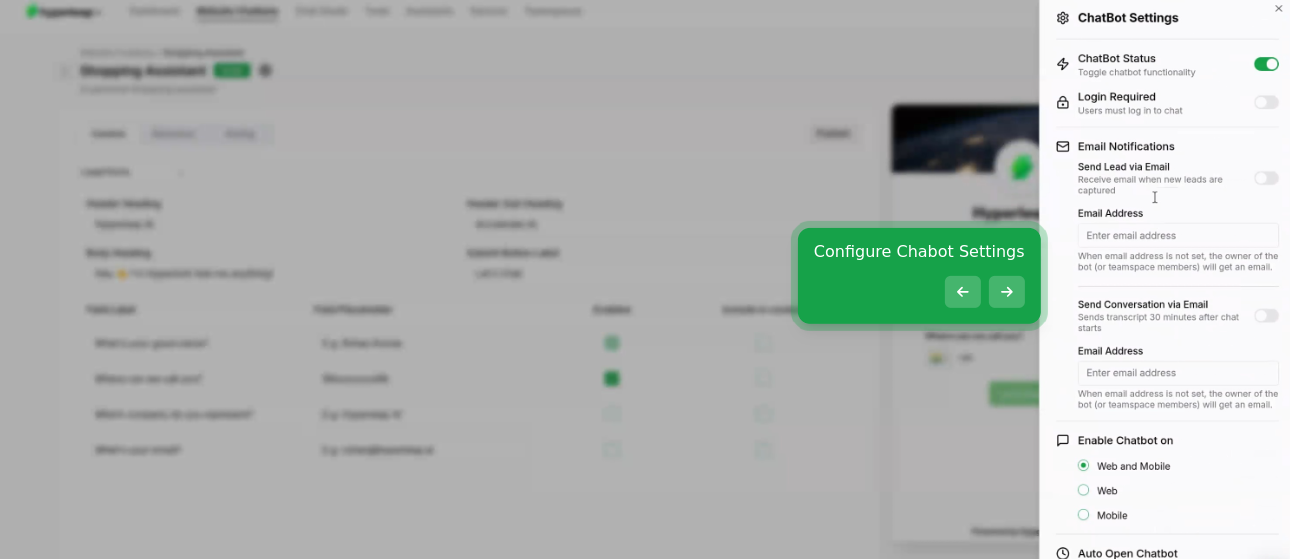Go back with the left arrow in the green tooltip

962,292
